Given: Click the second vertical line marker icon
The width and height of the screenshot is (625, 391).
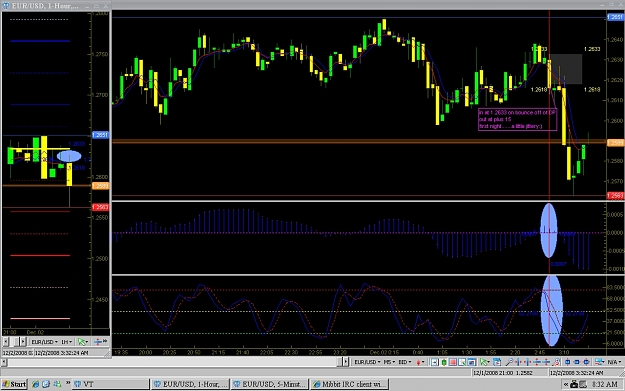Looking at the screenshot, I should [527, 362].
